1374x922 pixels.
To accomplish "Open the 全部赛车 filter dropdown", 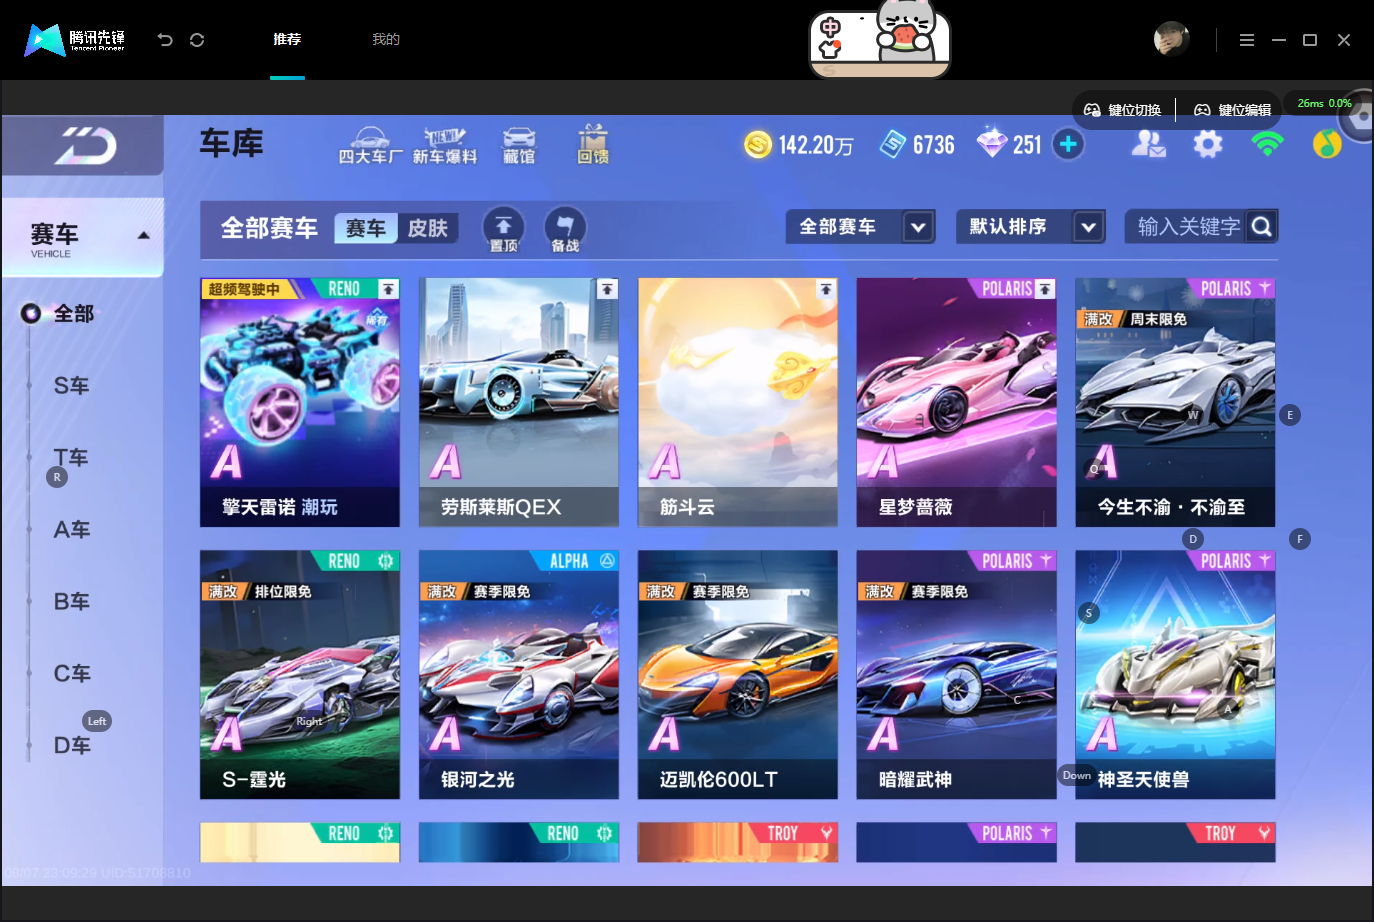I will tap(860, 227).
